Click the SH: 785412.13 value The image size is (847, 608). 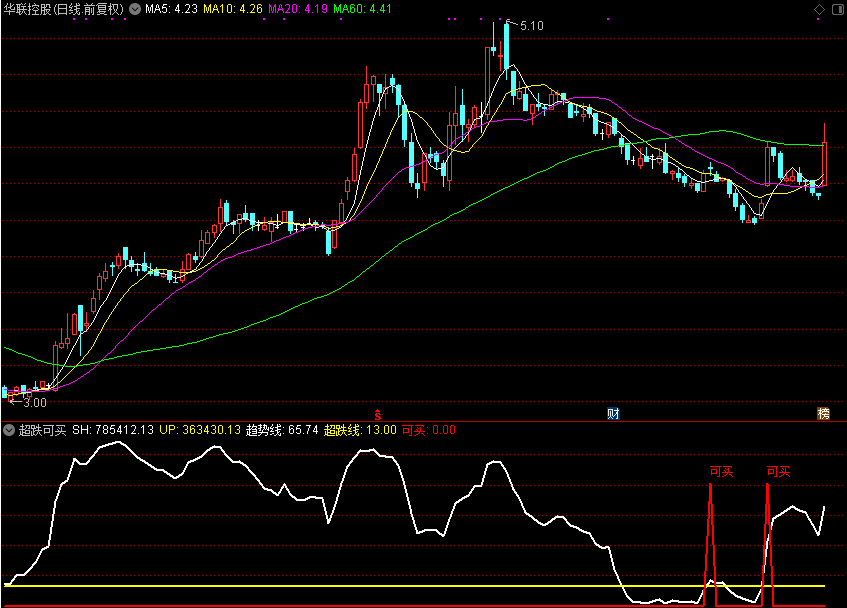tap(113, 430)
